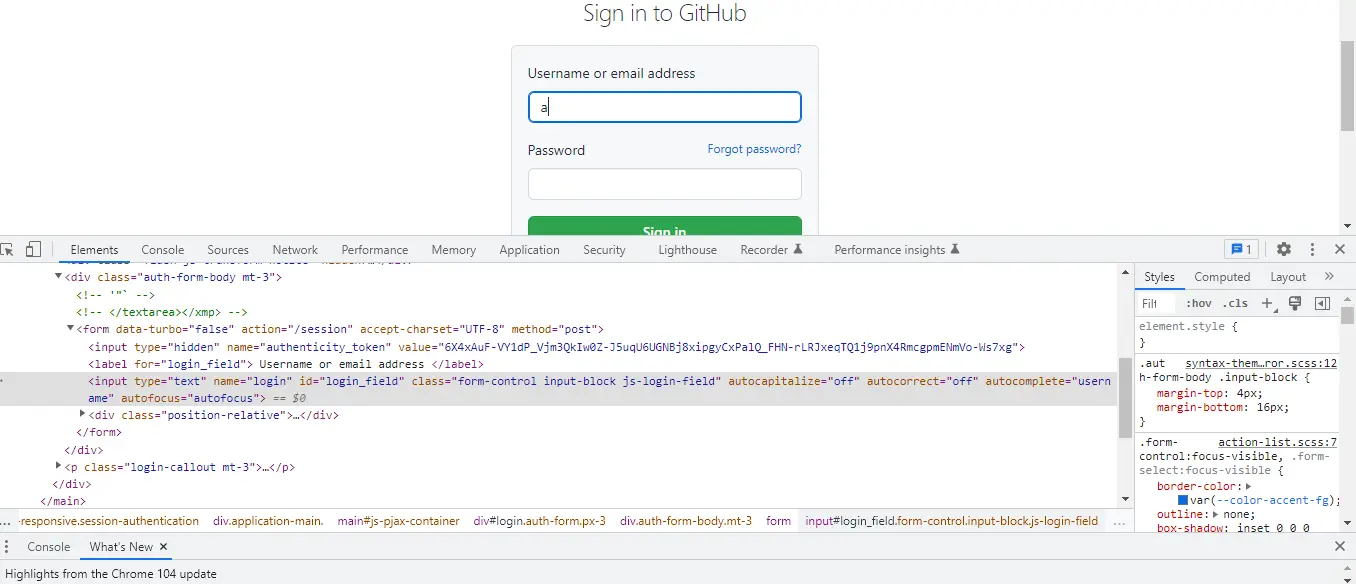The height and width of the screenshot is (584, 1356).
Task: Expand the border-color property triangle
Action: tap(1248, 486)
